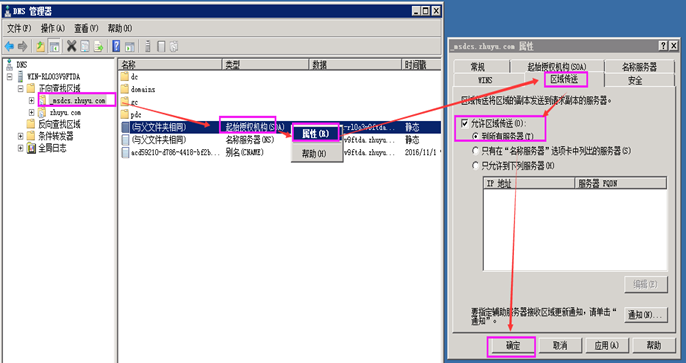Screen dimensions: 686x363
Task: Click the 通知(N)... button
Action: 646,315
